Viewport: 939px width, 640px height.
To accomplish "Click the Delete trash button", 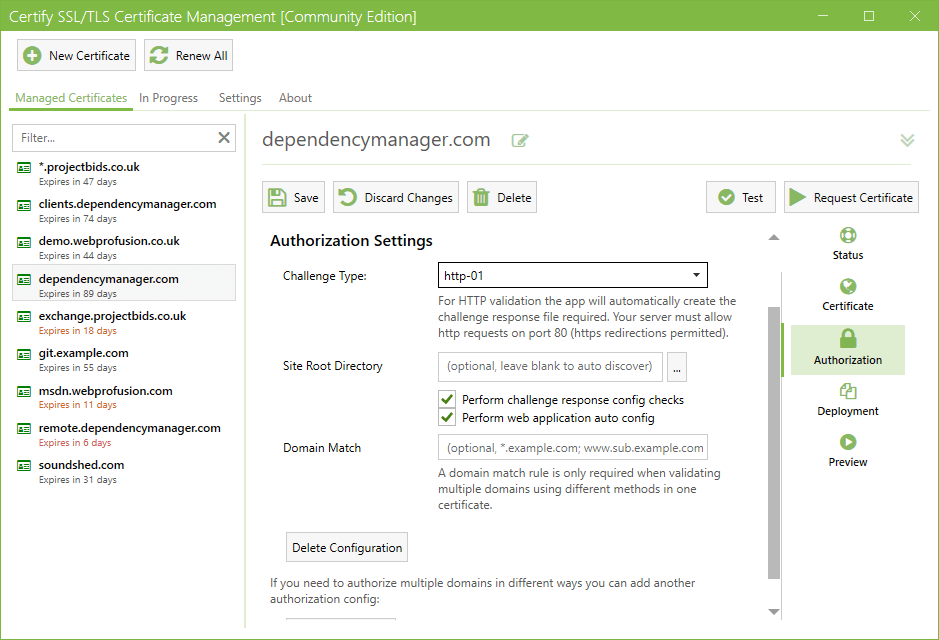I will click(502, 198).
